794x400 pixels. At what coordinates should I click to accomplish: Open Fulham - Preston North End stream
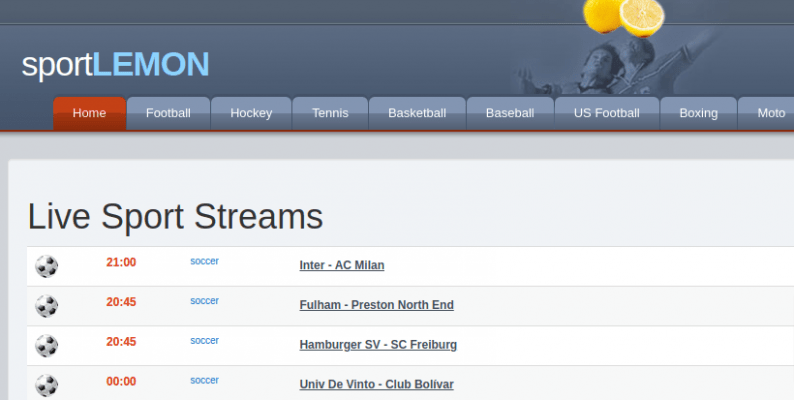[376, 305]
